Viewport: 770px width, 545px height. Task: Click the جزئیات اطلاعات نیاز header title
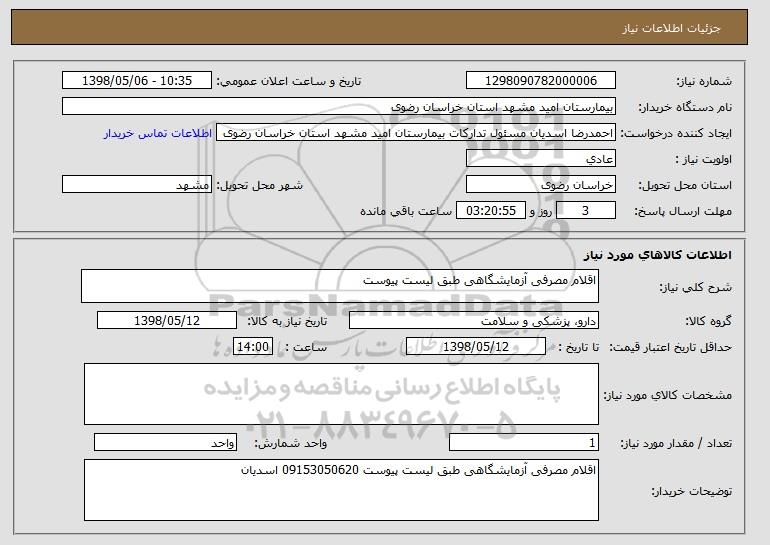[671, 28]
